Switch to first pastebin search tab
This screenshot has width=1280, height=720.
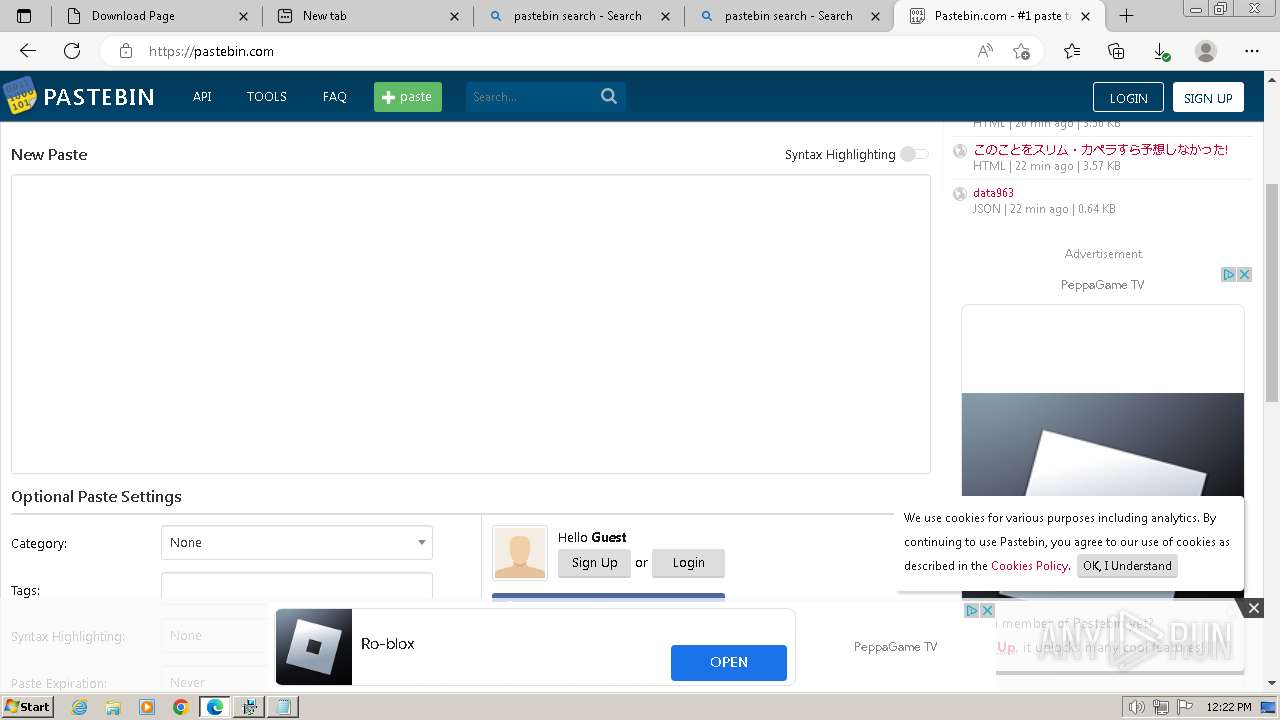click(577, 16)
